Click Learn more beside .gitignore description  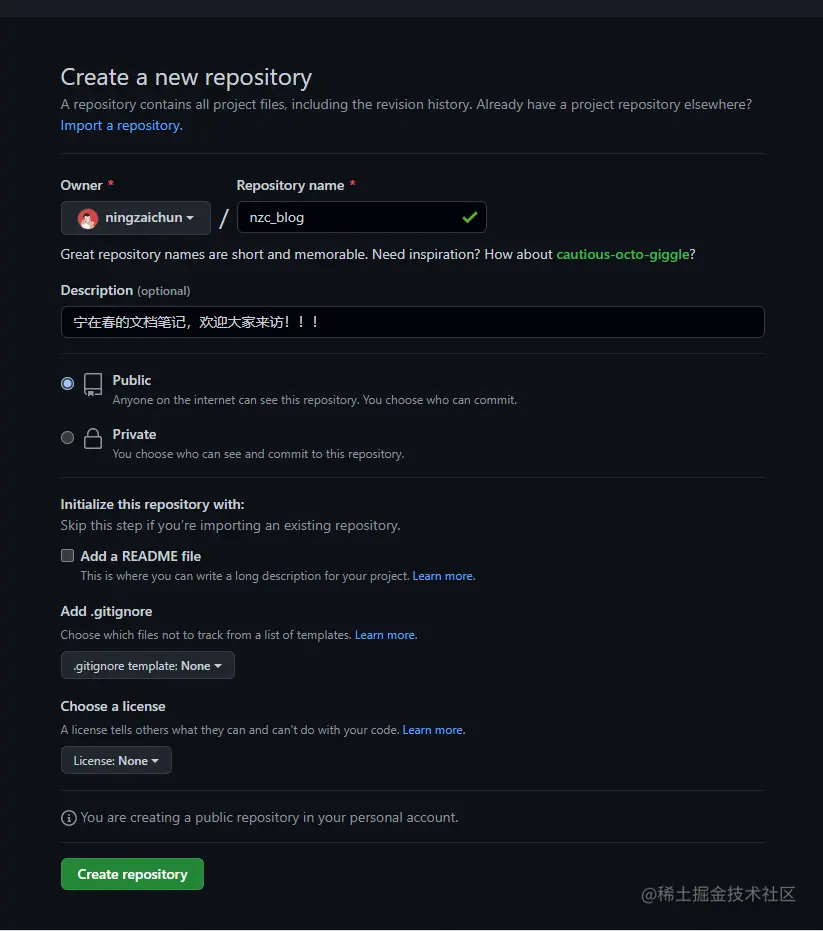[385, 634]
